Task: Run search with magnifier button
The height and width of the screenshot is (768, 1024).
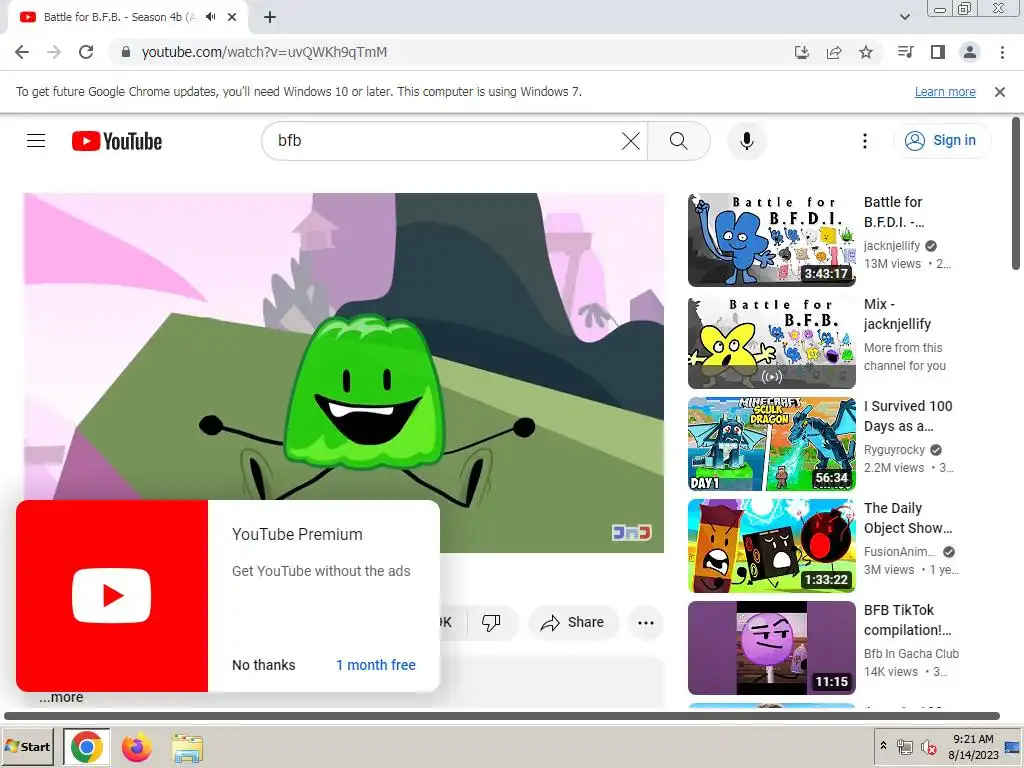Action: (x=679, y=140)
